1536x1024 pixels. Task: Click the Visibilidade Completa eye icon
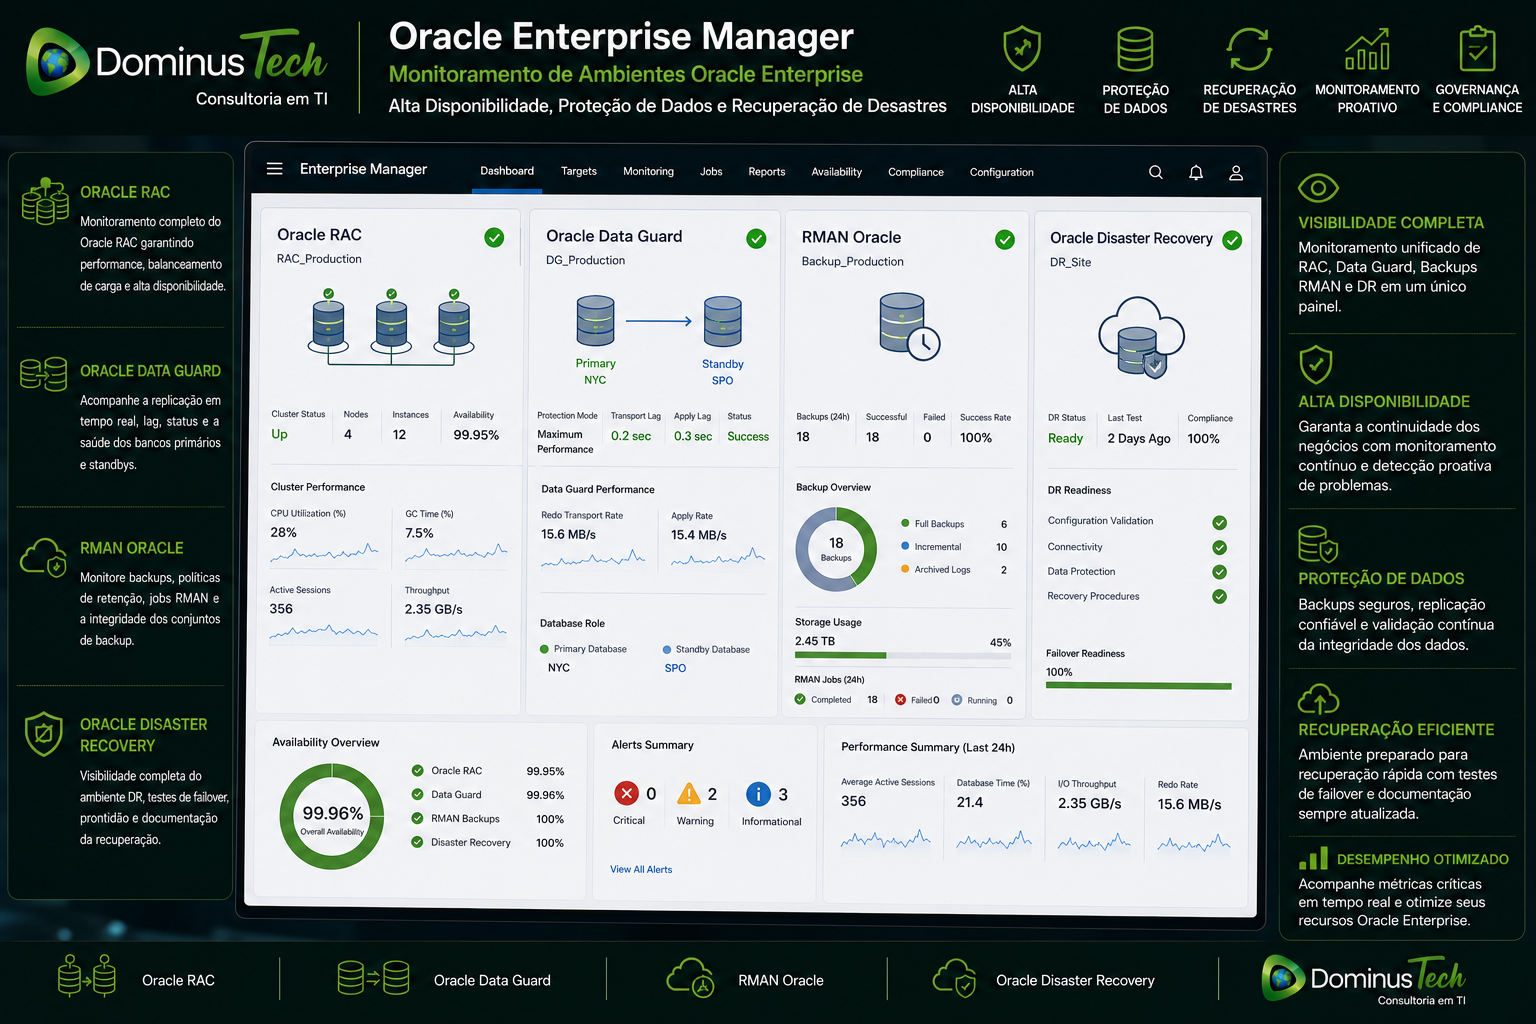point(1318,188)
